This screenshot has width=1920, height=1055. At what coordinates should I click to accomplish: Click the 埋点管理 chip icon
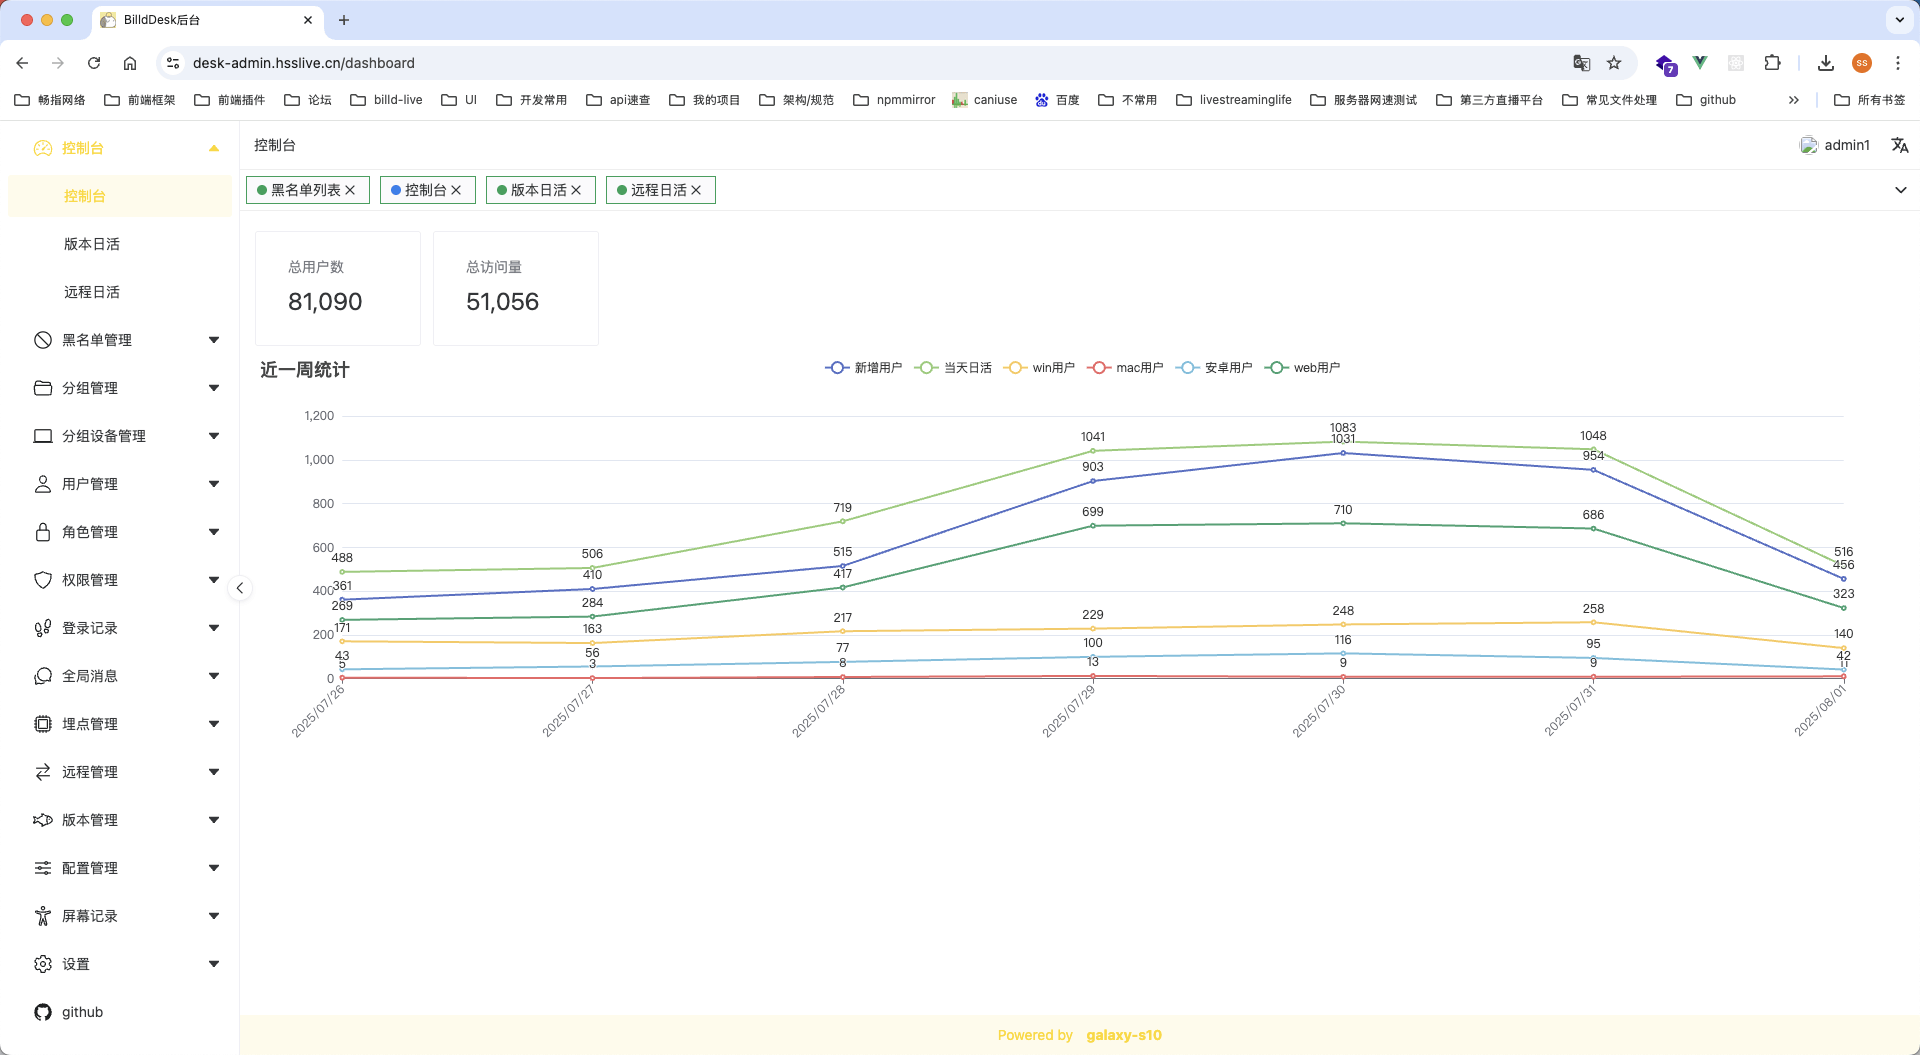click(43, 724)
